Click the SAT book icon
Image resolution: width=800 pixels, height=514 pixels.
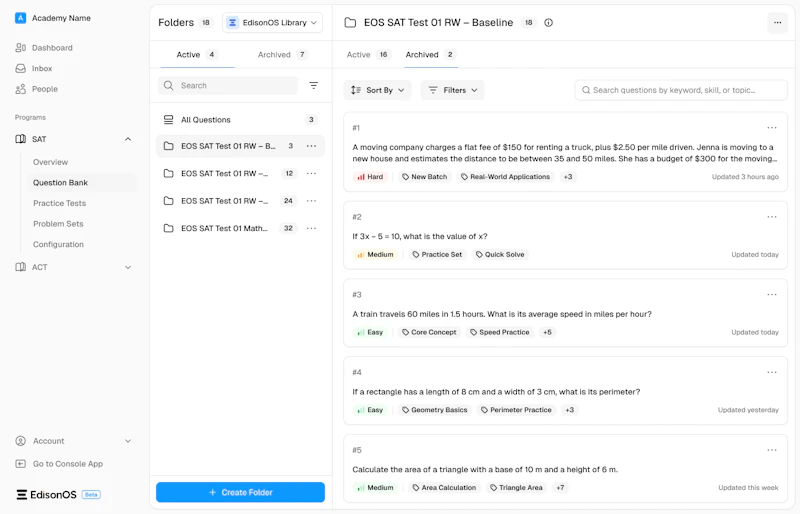[x=20, y=139]
